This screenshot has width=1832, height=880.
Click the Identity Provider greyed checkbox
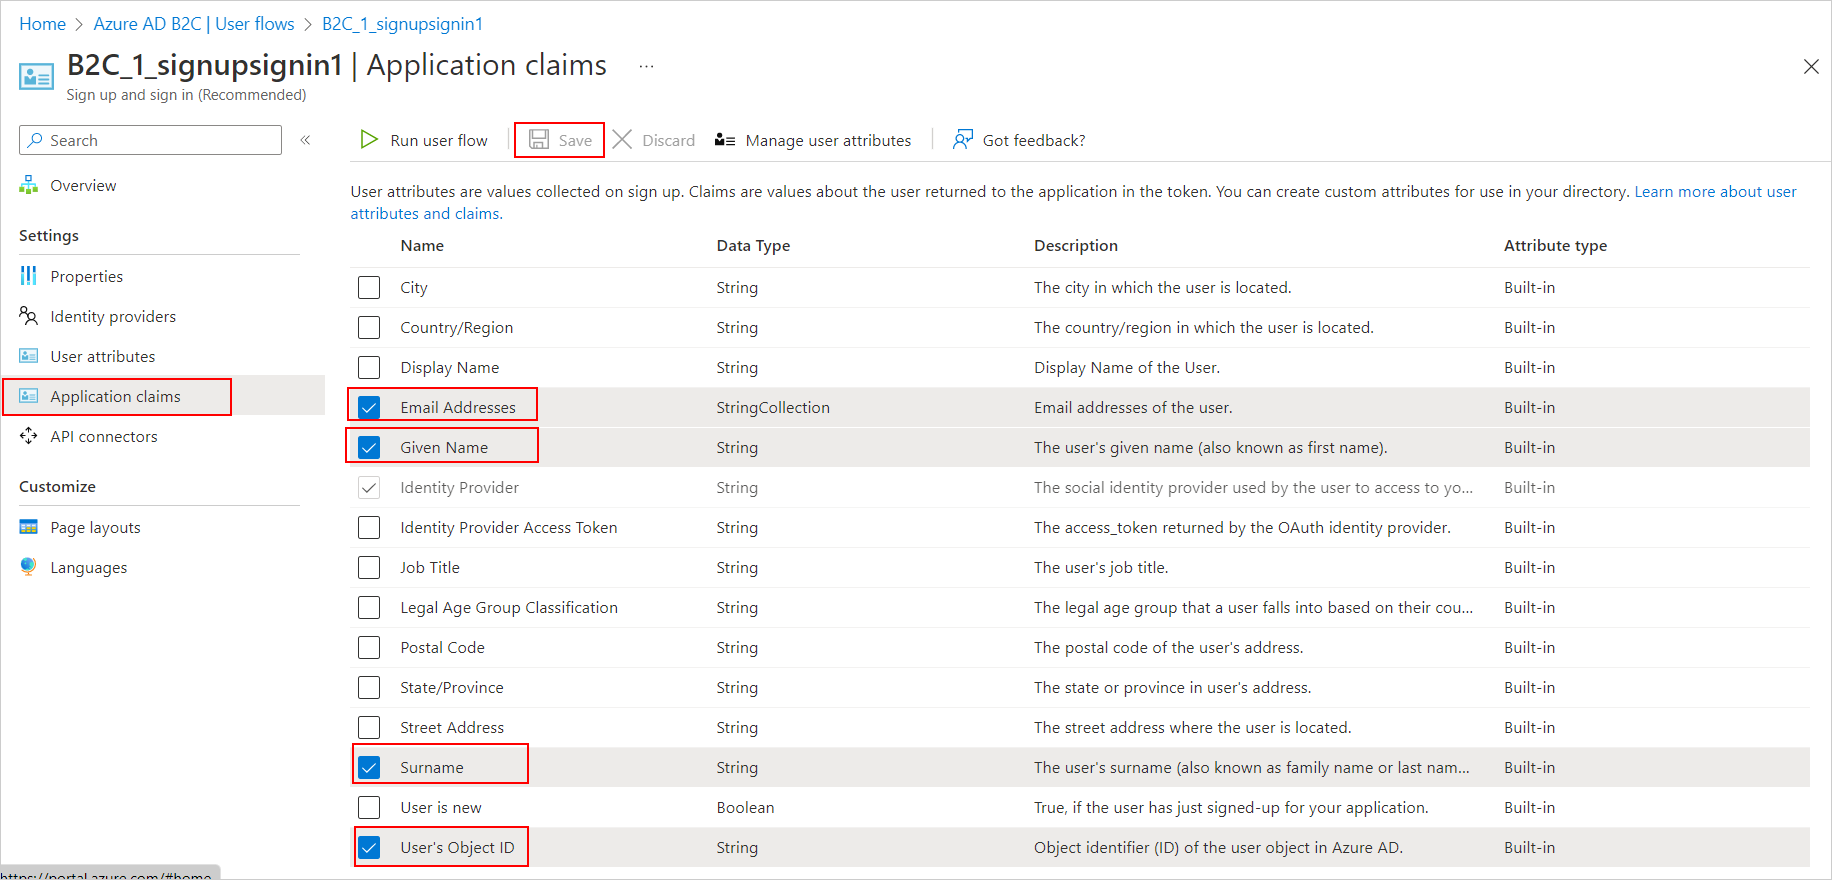(x=369, y=487)
